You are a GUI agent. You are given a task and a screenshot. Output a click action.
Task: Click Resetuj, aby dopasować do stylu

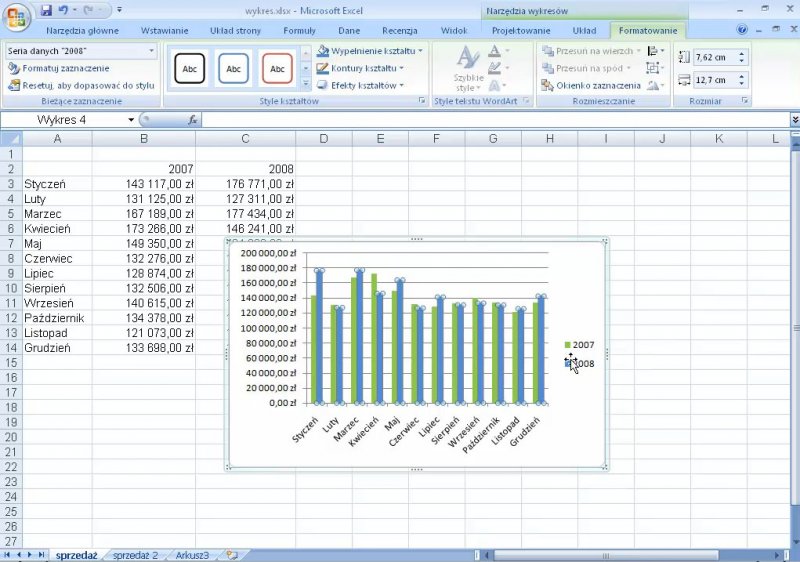(80, 86)
